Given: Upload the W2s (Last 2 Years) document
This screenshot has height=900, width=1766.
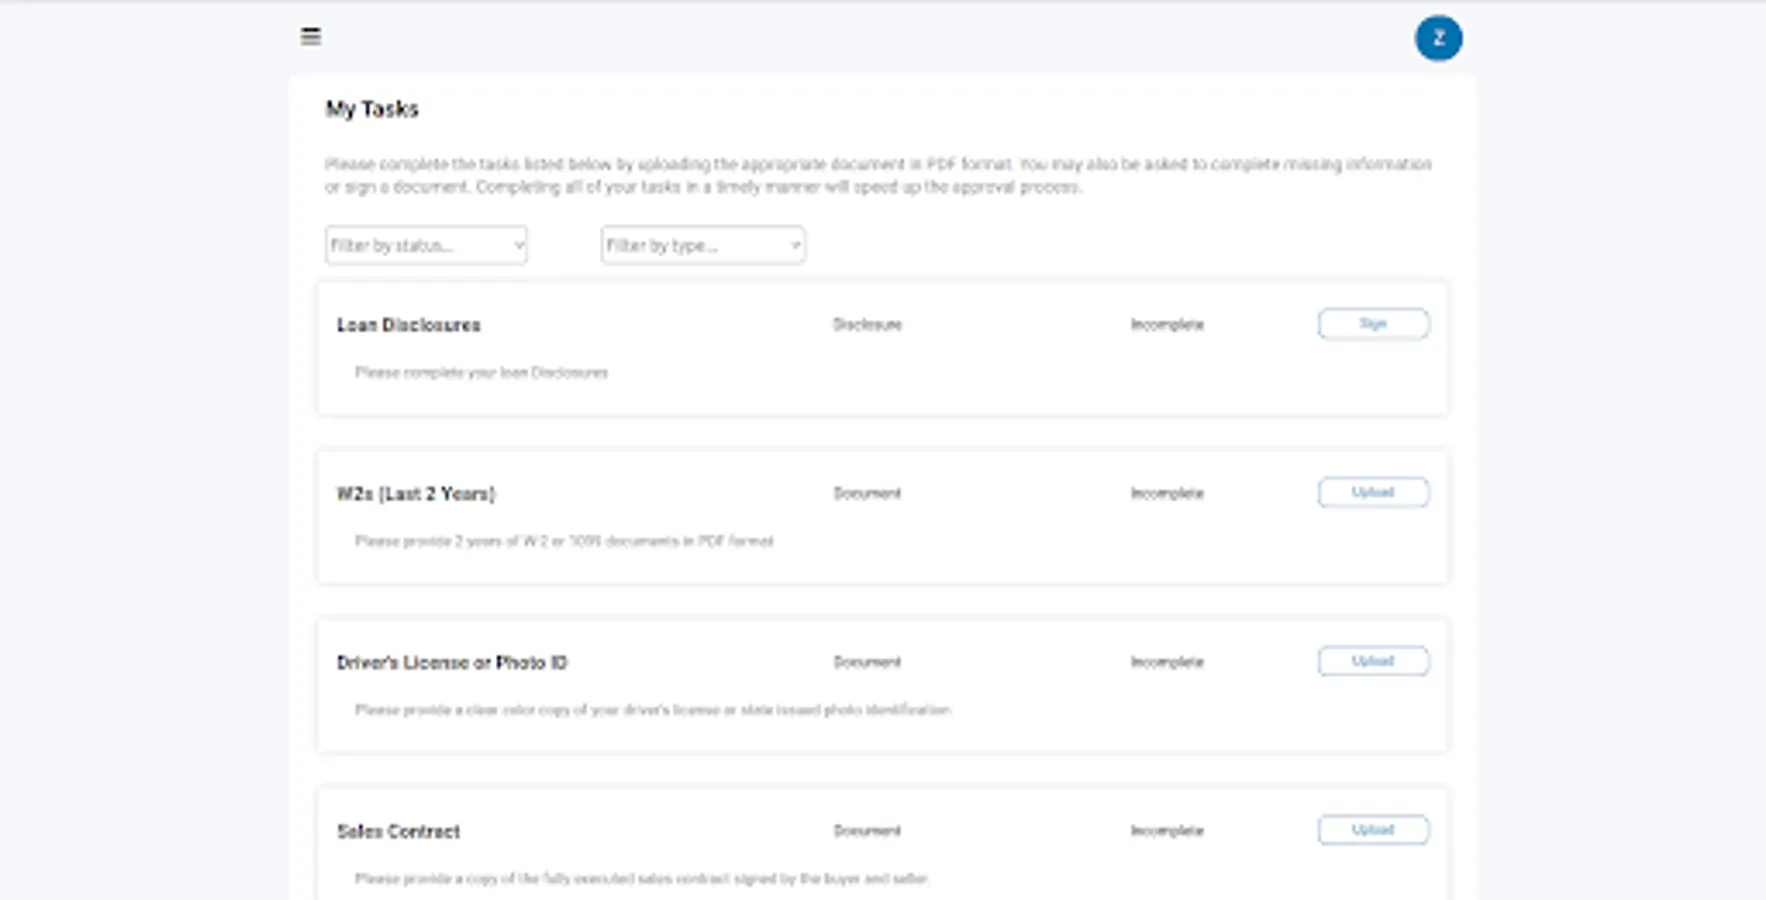Looking at the screenshot, I should [x=1373, y=492].
